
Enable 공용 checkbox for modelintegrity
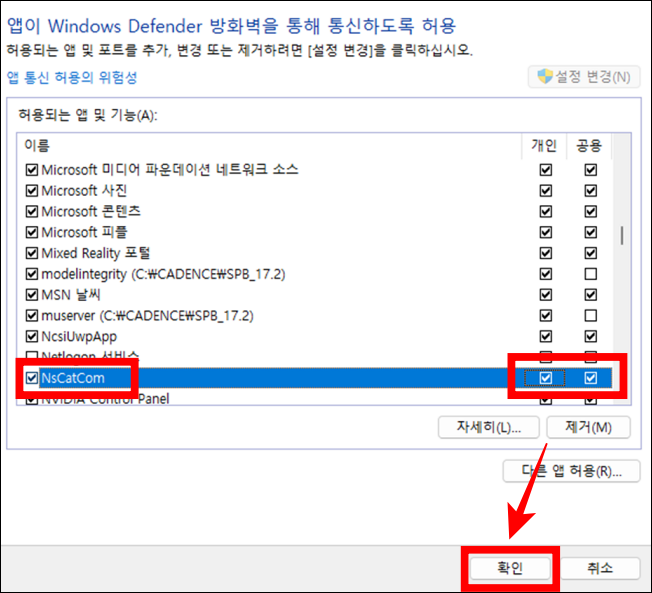[591, 274]
